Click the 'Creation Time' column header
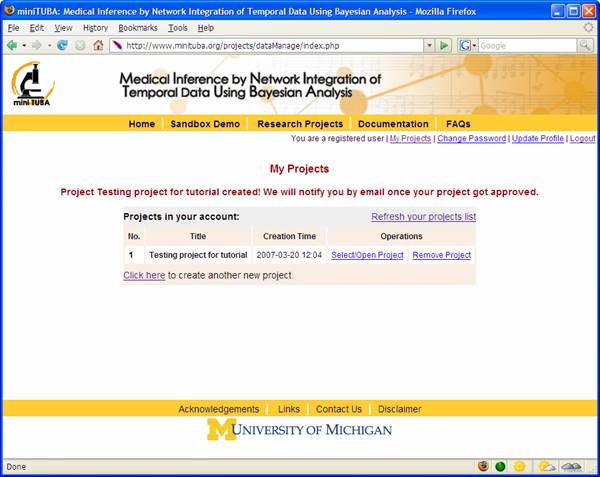 pos(289,236)
